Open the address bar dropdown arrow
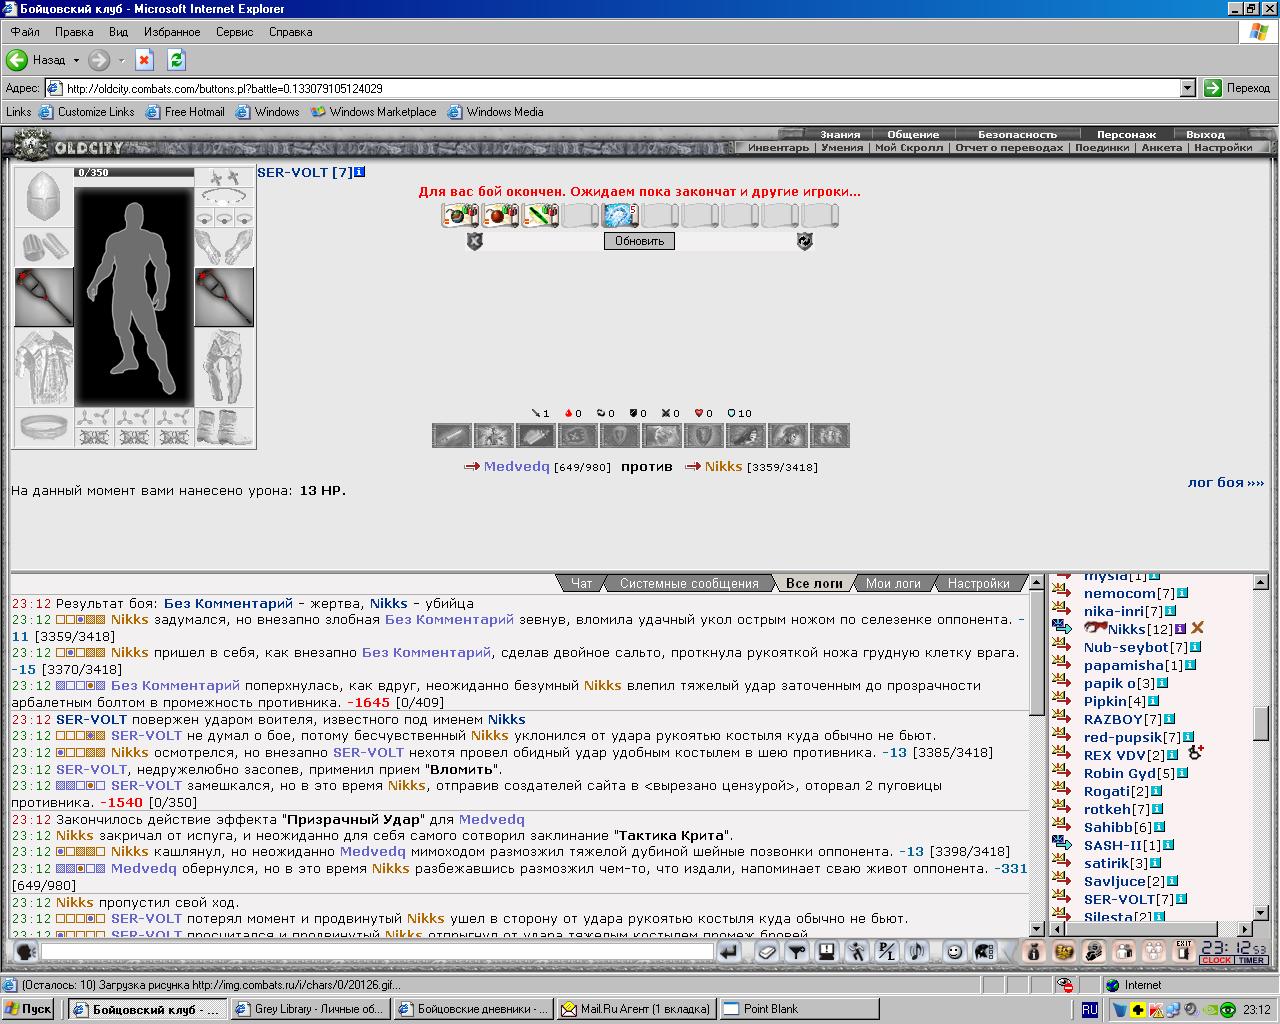 pos(1188,88)
